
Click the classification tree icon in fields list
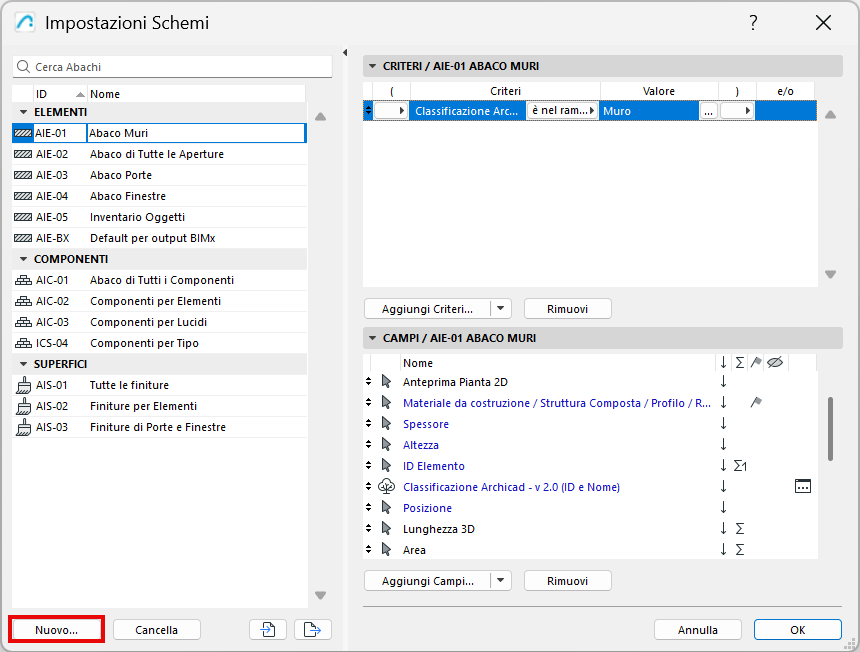(387, 487)
